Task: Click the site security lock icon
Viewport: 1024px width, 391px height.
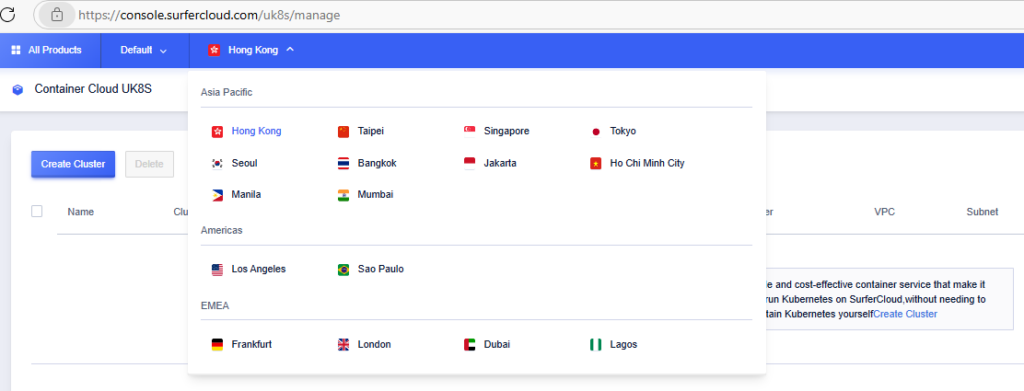Action: (x=57, y=14)
